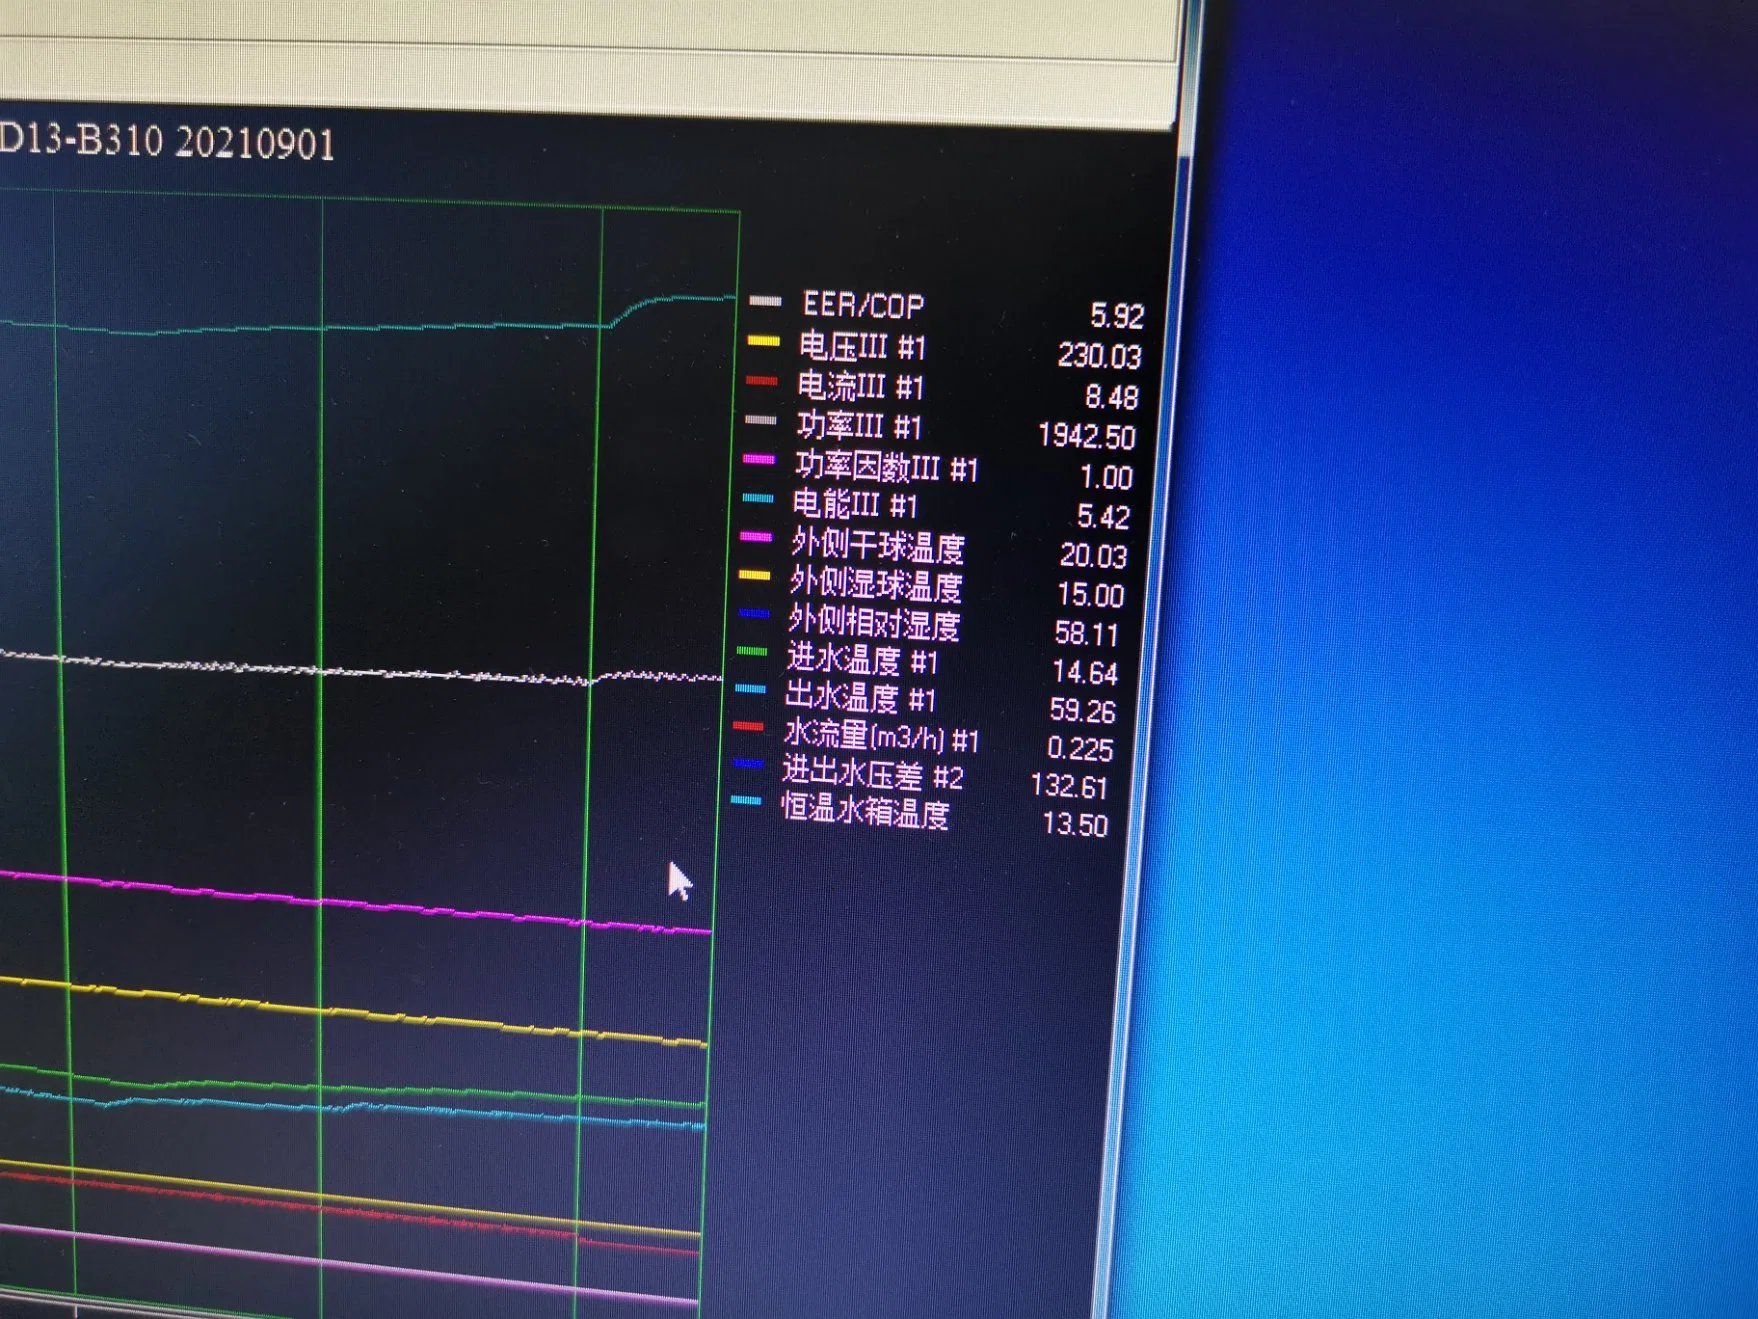This screenshot has height=1319, width=1758.
Task: Select the 进出水压差 #2 legend entry
Action: point(872,774)
